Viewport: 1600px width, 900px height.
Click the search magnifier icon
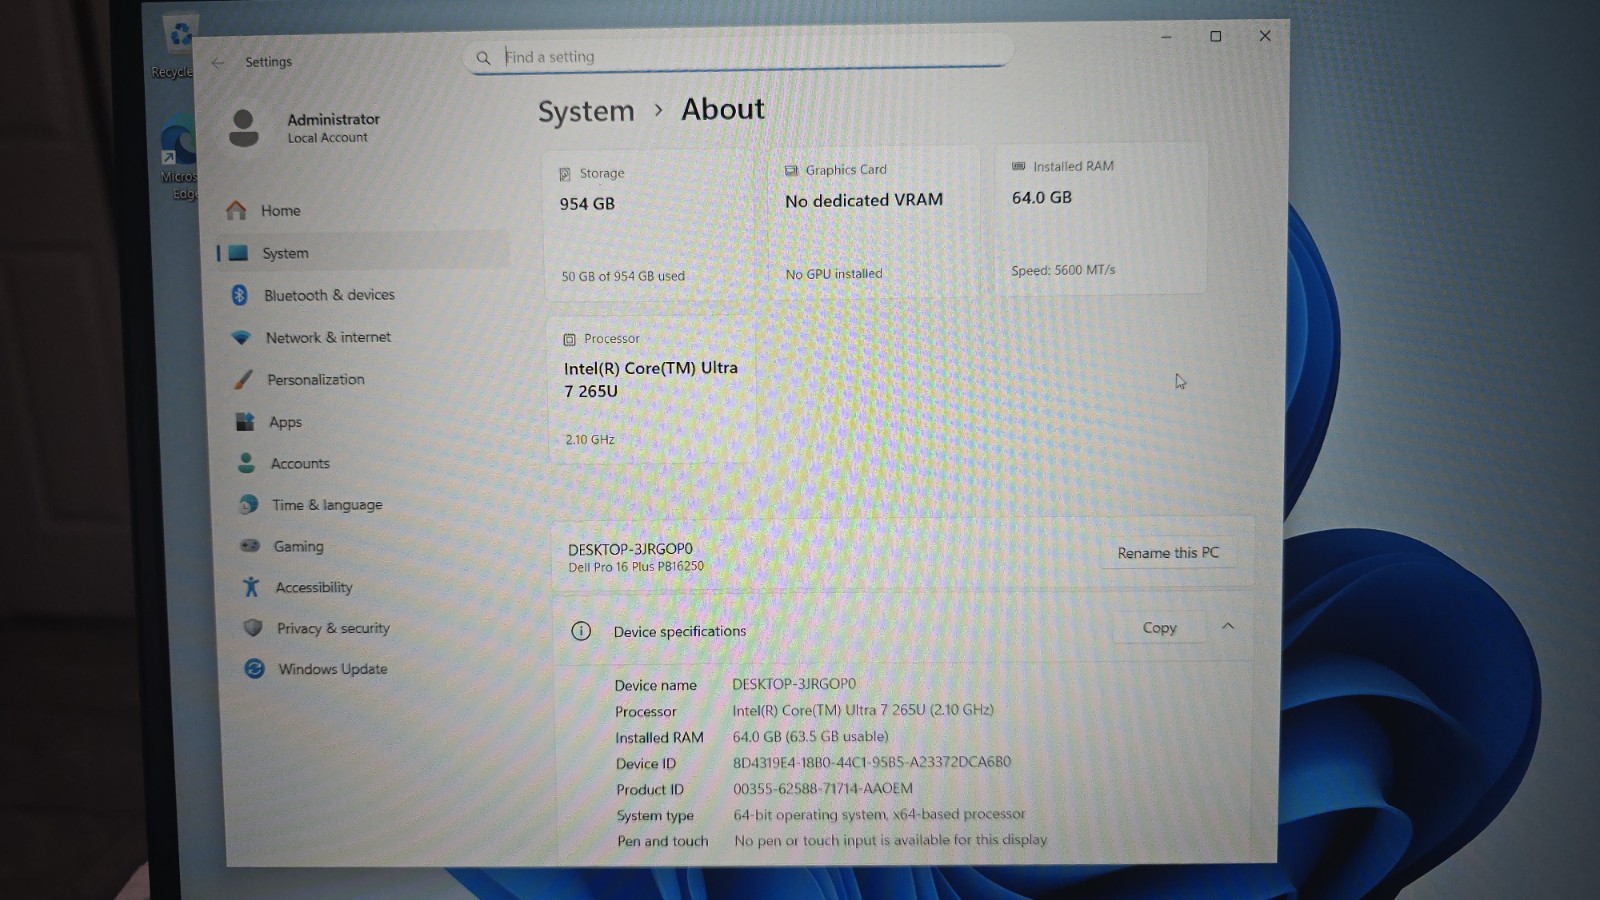tap(483, 58)
